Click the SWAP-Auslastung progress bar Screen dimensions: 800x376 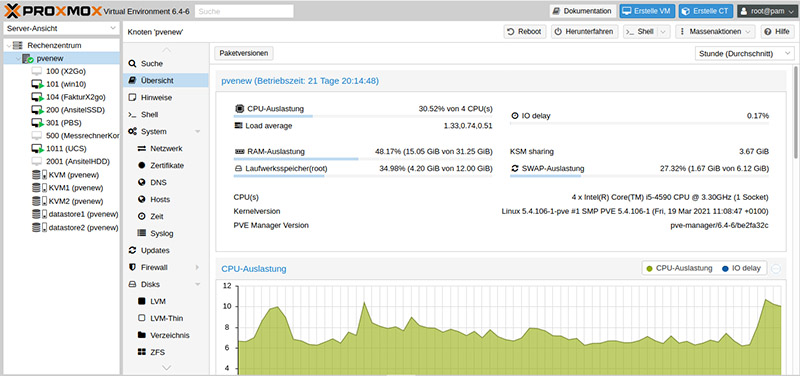point(639,176)
